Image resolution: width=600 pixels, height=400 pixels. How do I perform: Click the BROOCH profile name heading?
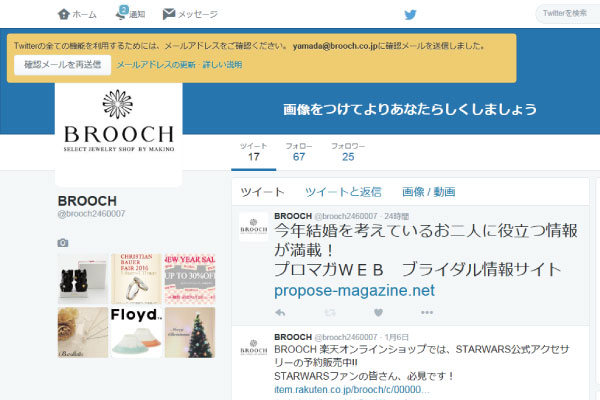[x=87, y=201]
